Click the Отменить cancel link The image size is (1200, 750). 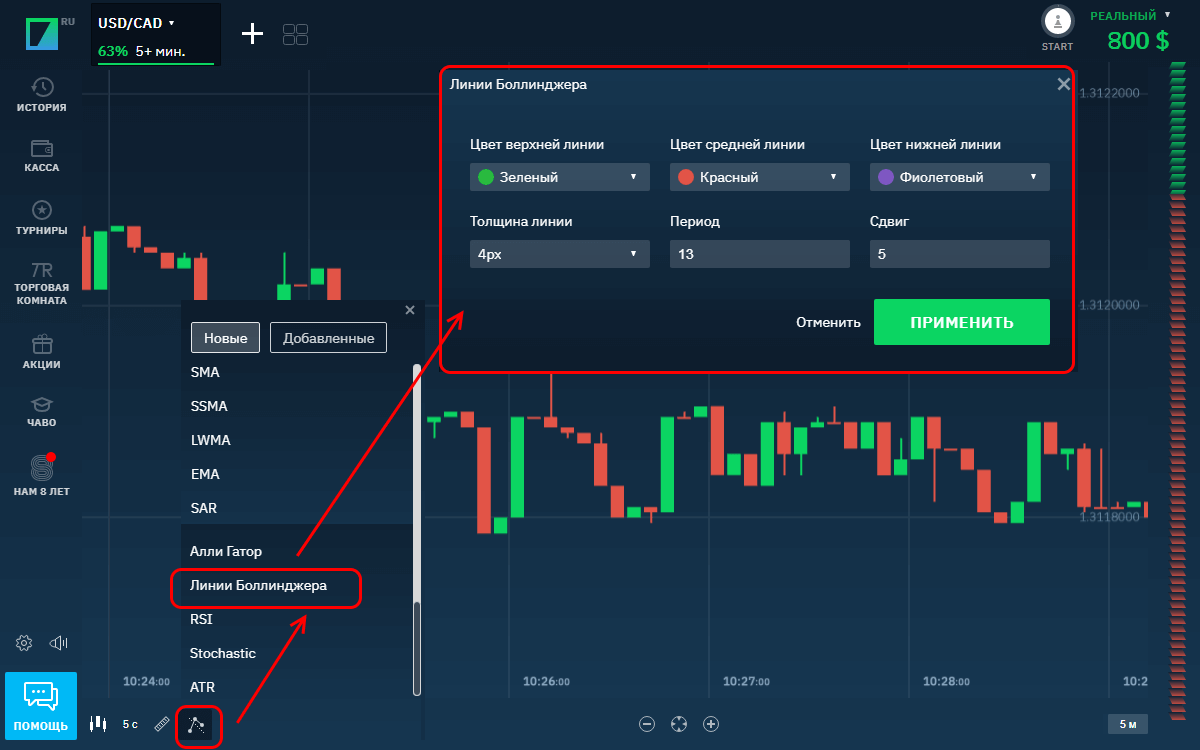828,322
